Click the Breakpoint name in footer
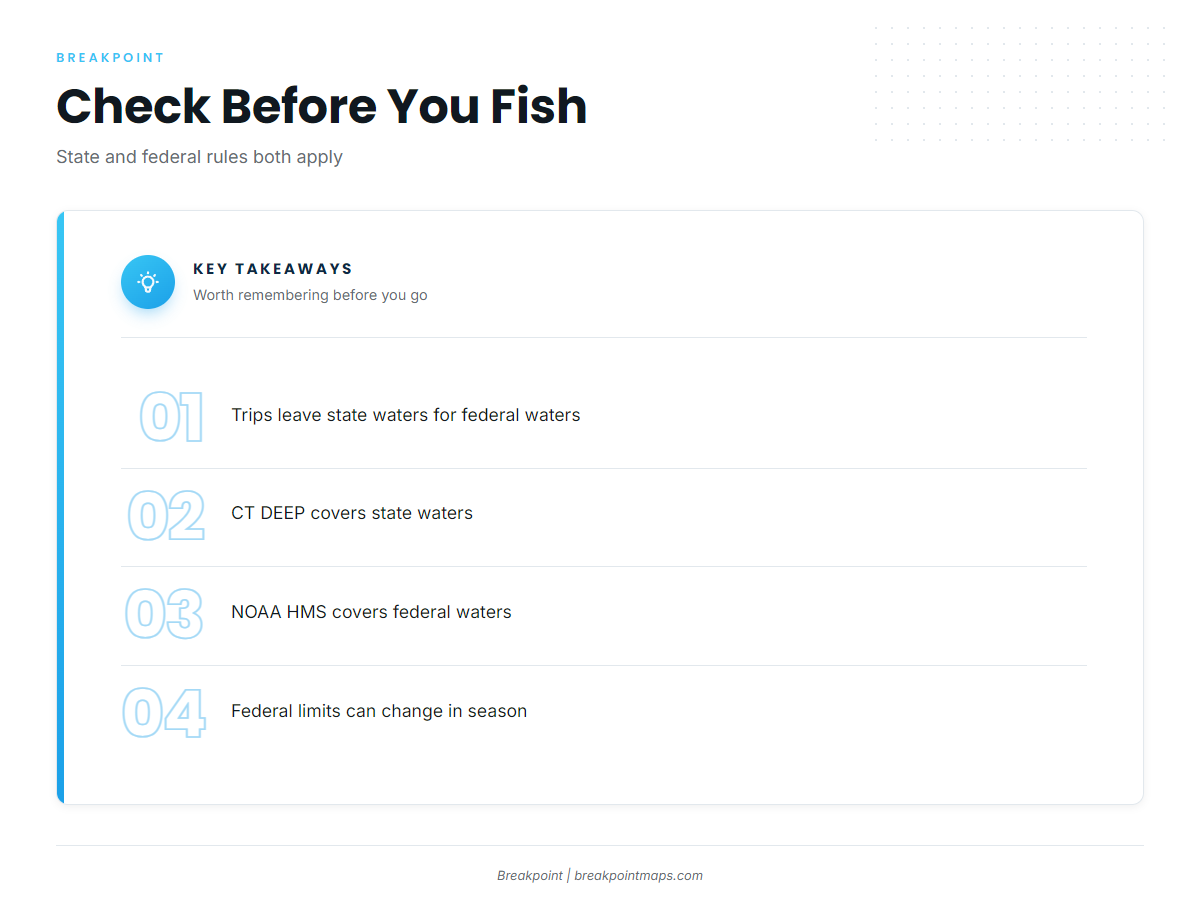Viewport: 1200px width, 910px height. click(x=530, y=876)
